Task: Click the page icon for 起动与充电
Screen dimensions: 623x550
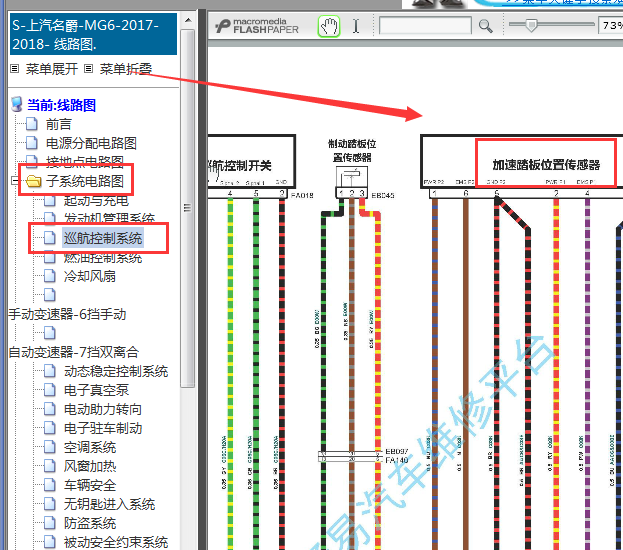Action: [50, 201]
